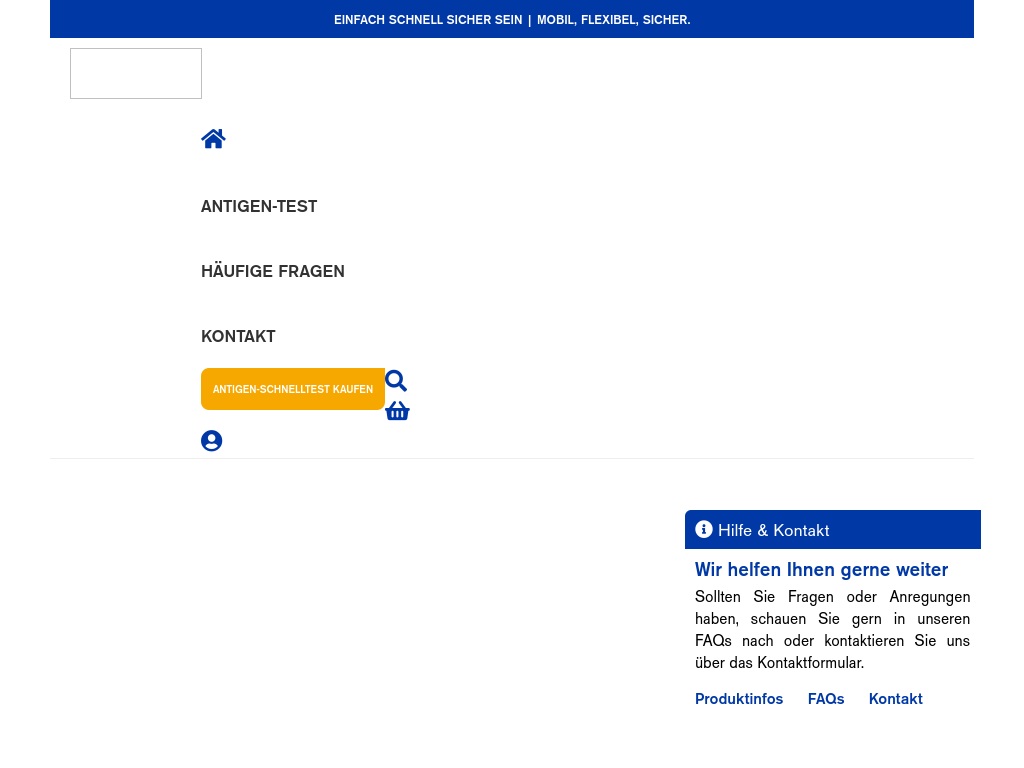Click the word Kontaktformular in the help paragraph

click(x=809, y=663)
